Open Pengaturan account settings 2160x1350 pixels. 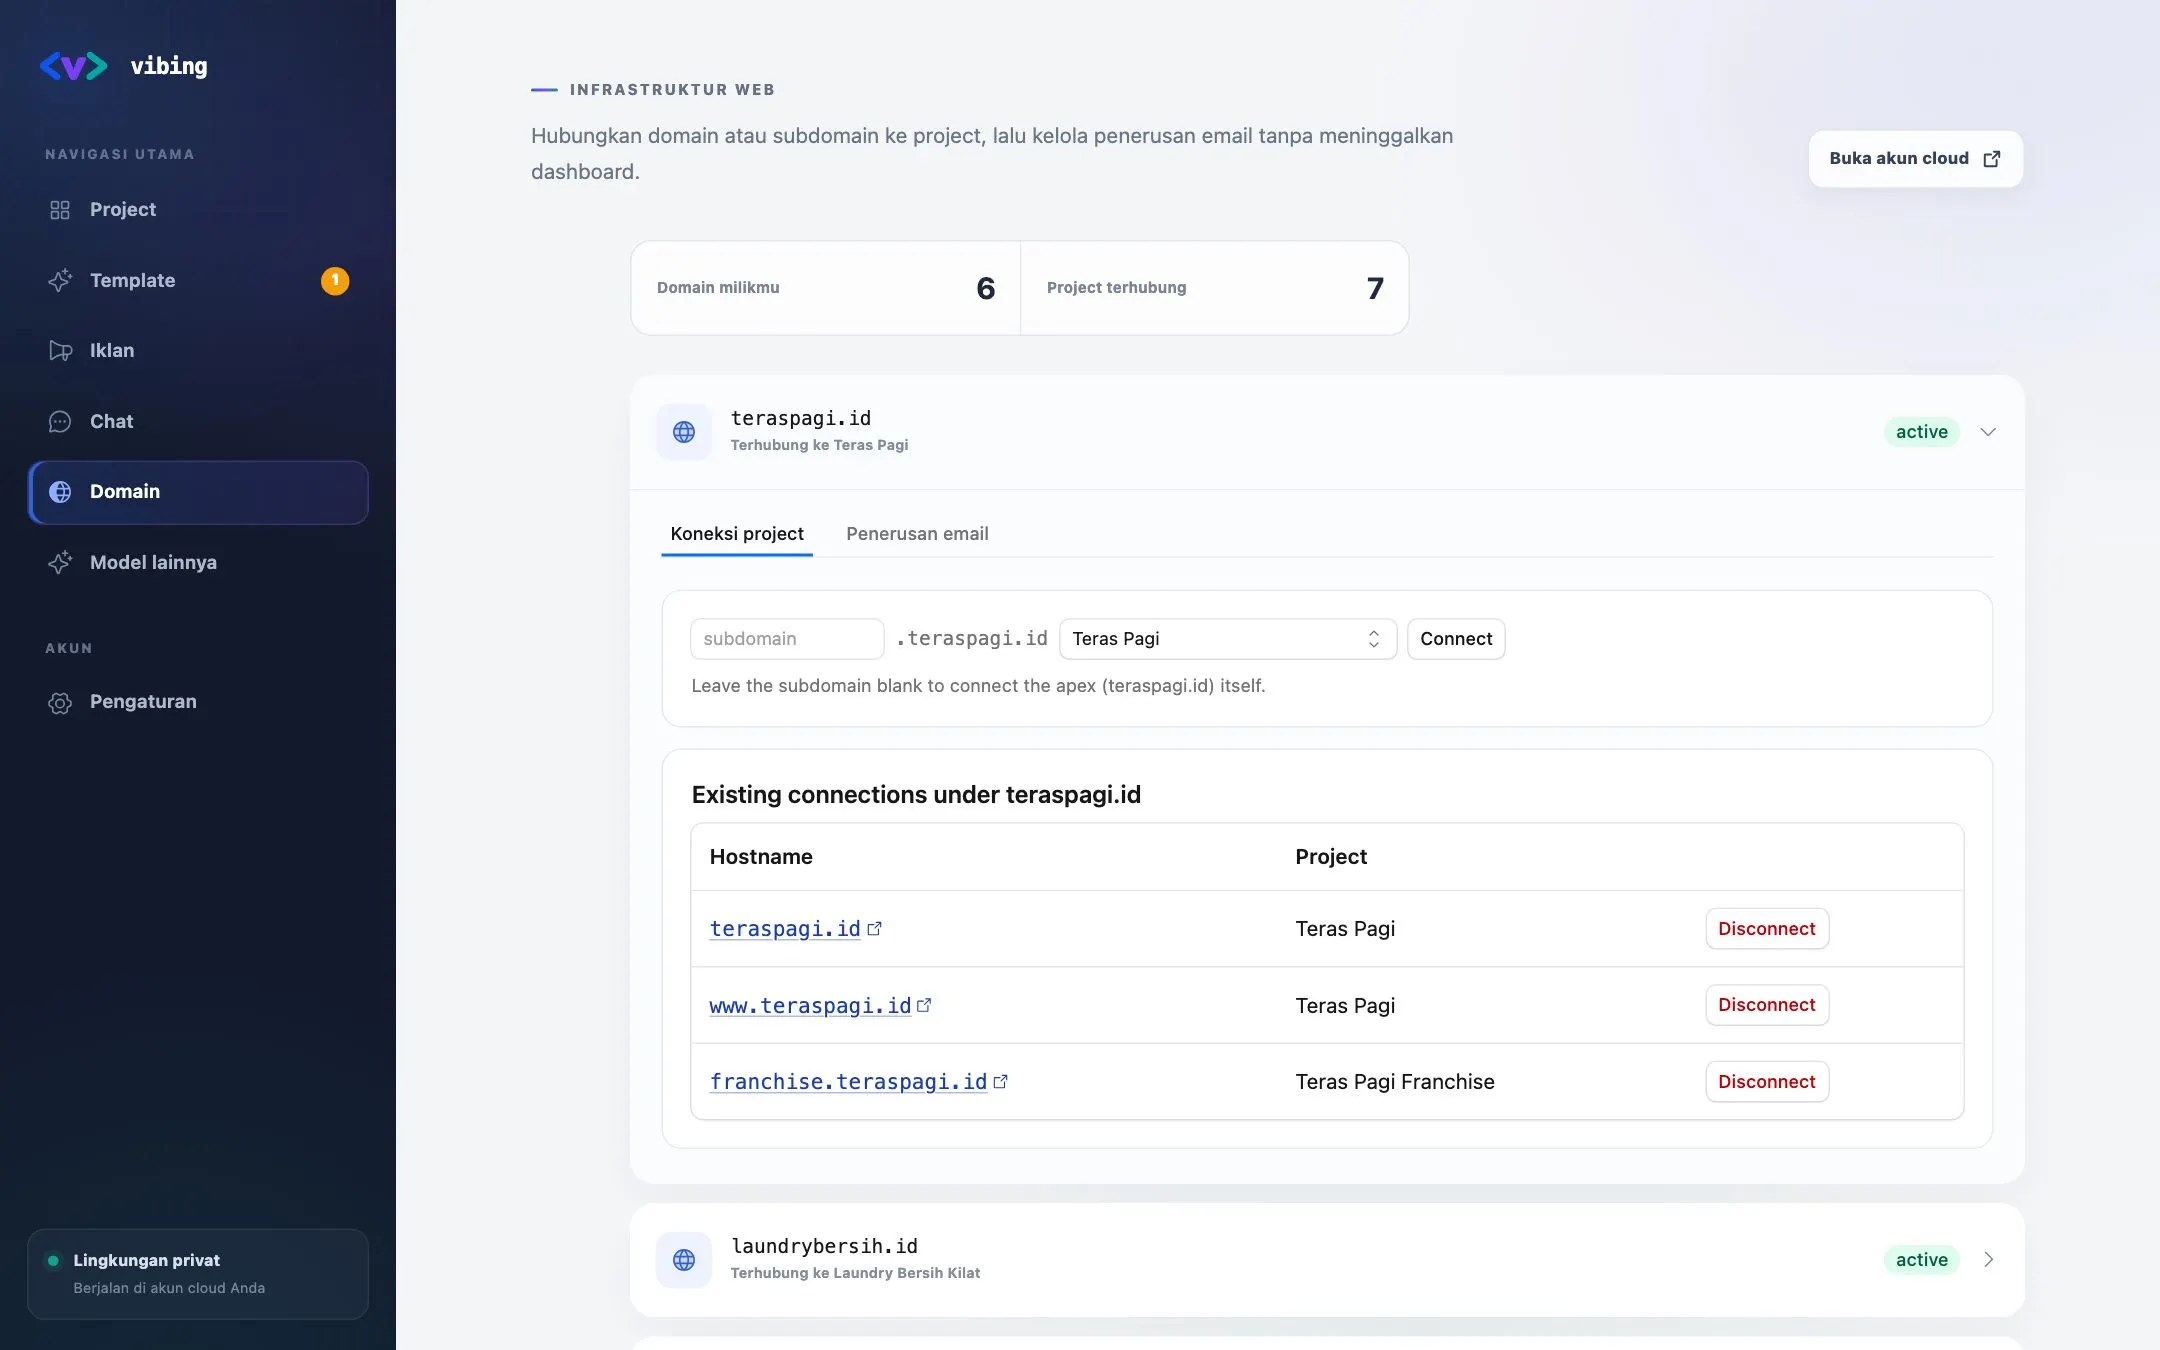tap(198, 702)
